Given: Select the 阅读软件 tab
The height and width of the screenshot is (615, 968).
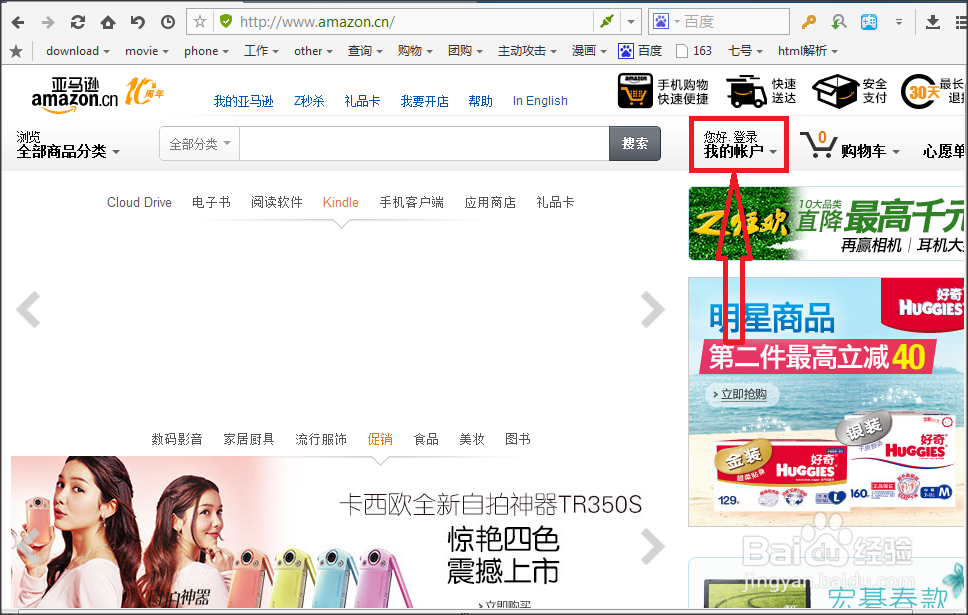Looking at the screenshot, I should (x=277, y=203).
